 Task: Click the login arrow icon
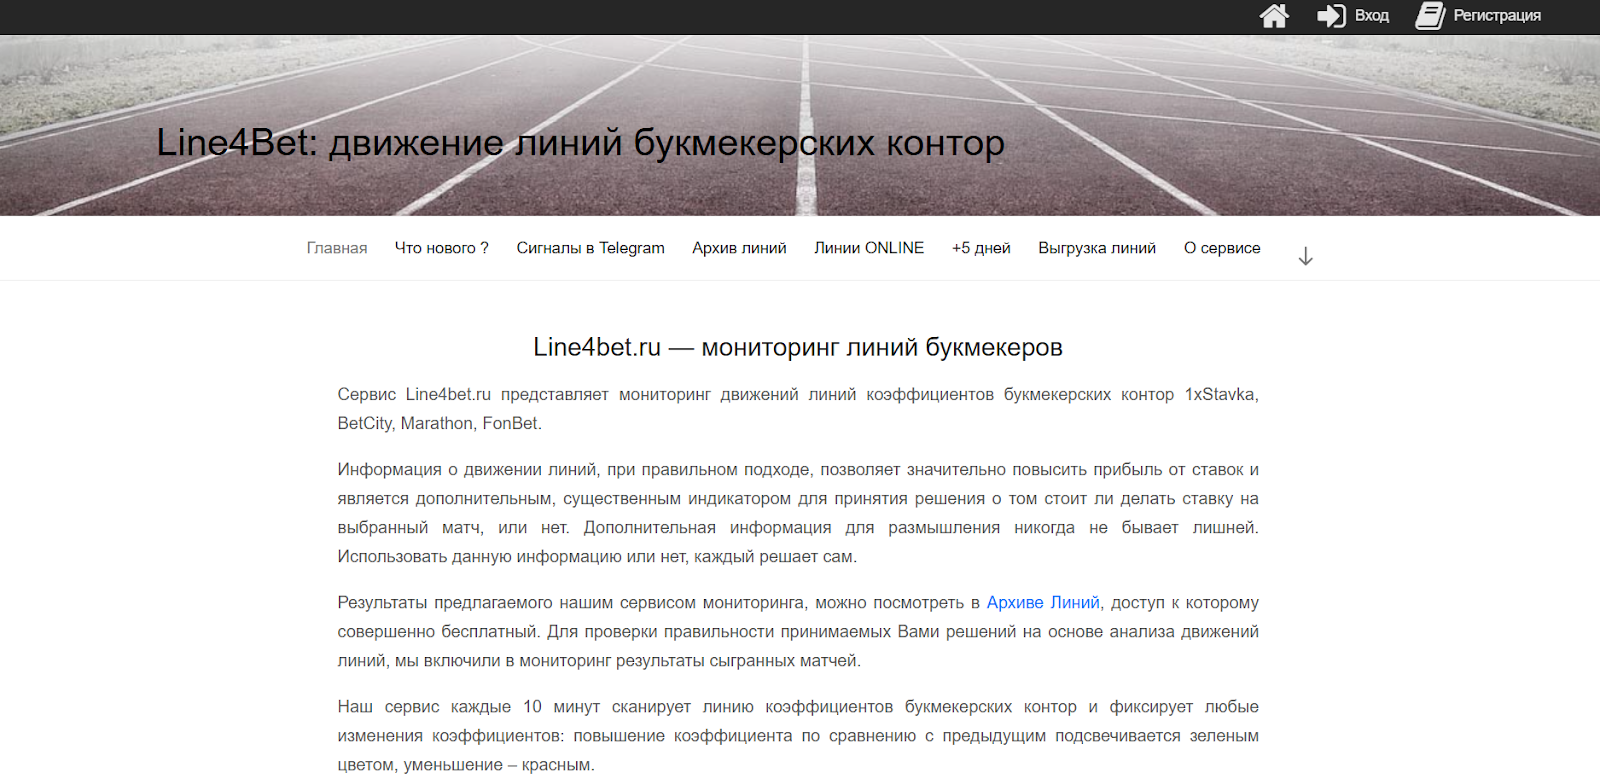[1331, 16]
